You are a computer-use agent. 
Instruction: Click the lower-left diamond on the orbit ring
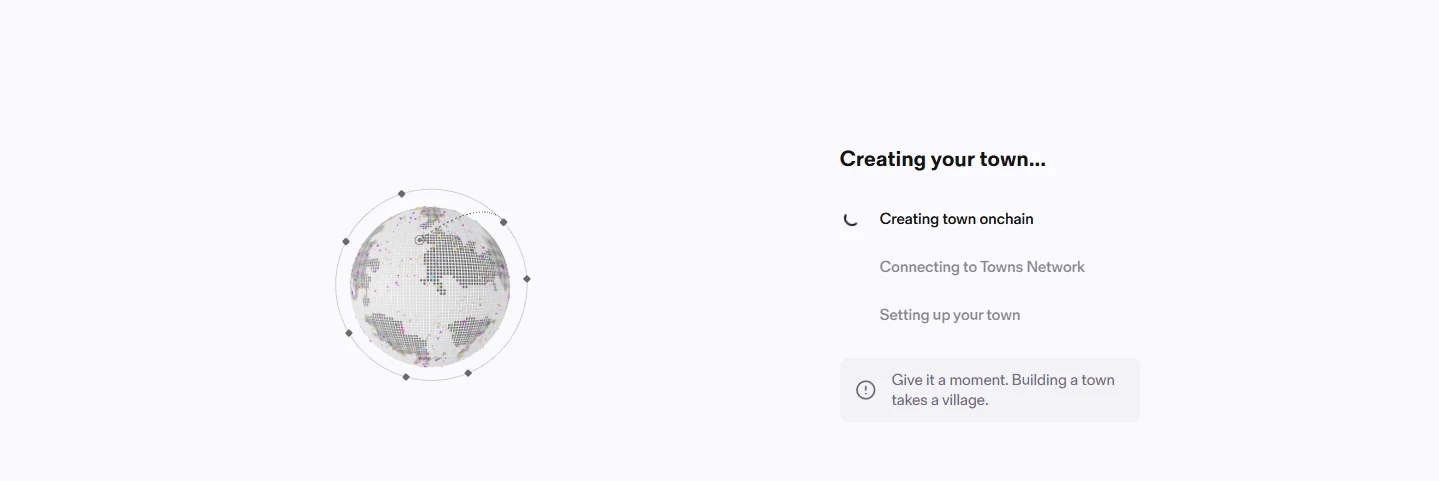[x=349, y=333]
